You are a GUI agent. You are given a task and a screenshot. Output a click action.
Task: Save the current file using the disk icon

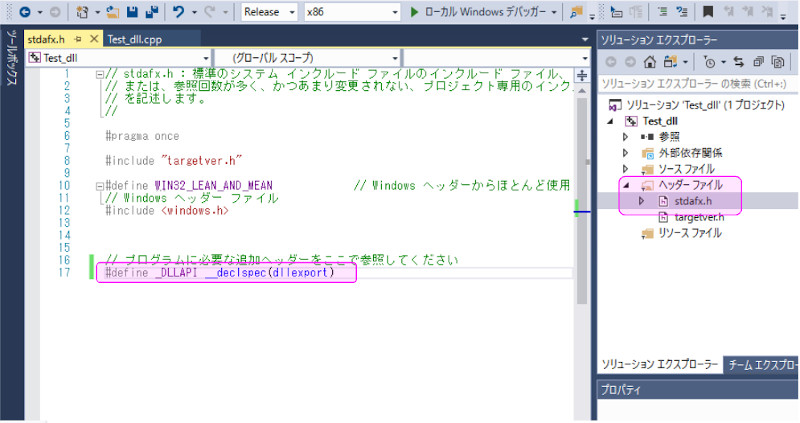[x=133, y=11]
